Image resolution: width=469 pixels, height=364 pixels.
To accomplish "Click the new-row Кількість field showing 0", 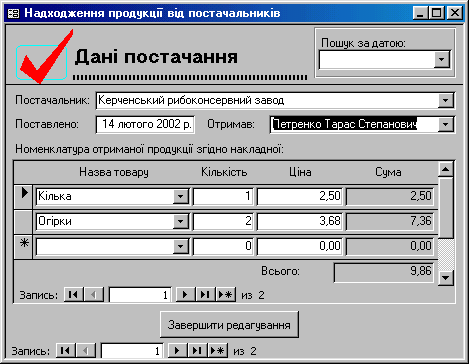I will point(223,246).
